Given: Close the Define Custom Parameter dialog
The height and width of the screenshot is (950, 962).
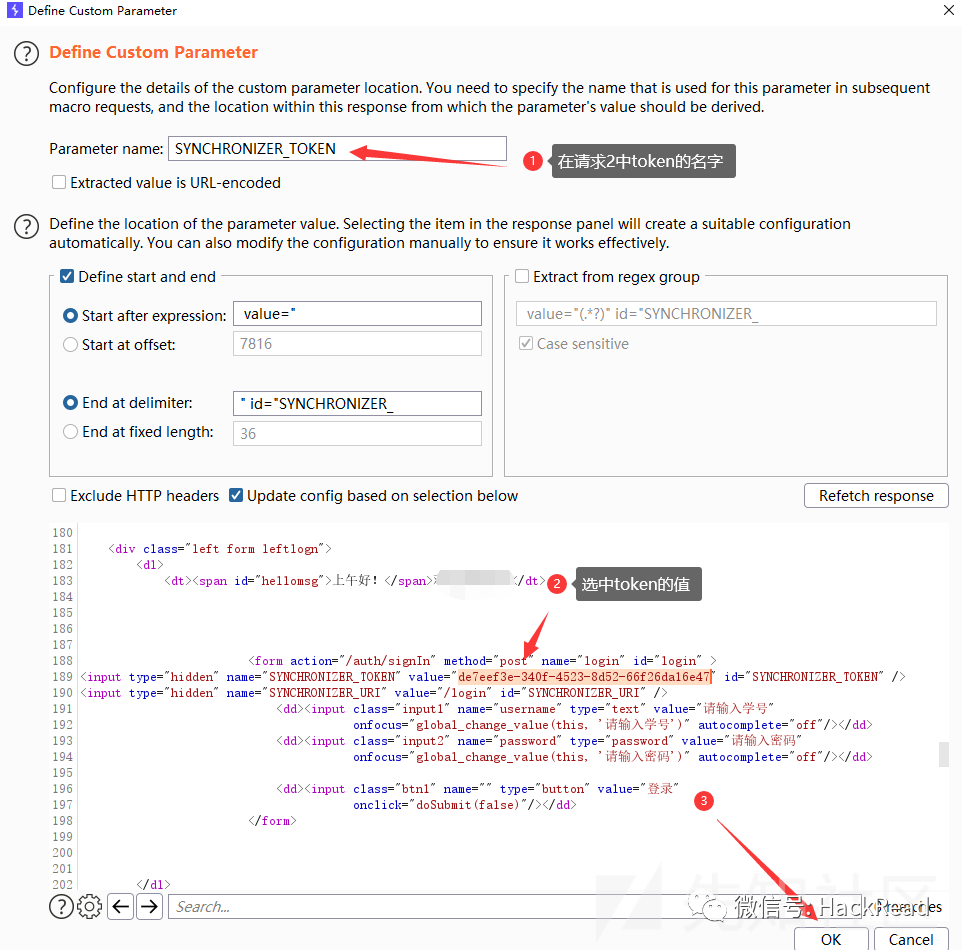Looking at the screenshot, I should 949,10.
